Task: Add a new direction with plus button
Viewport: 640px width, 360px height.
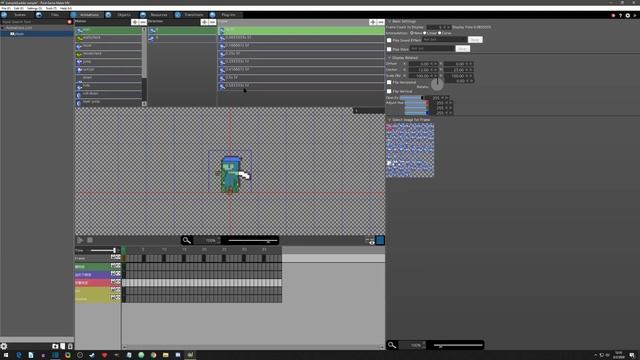Action: coord(204,22)
